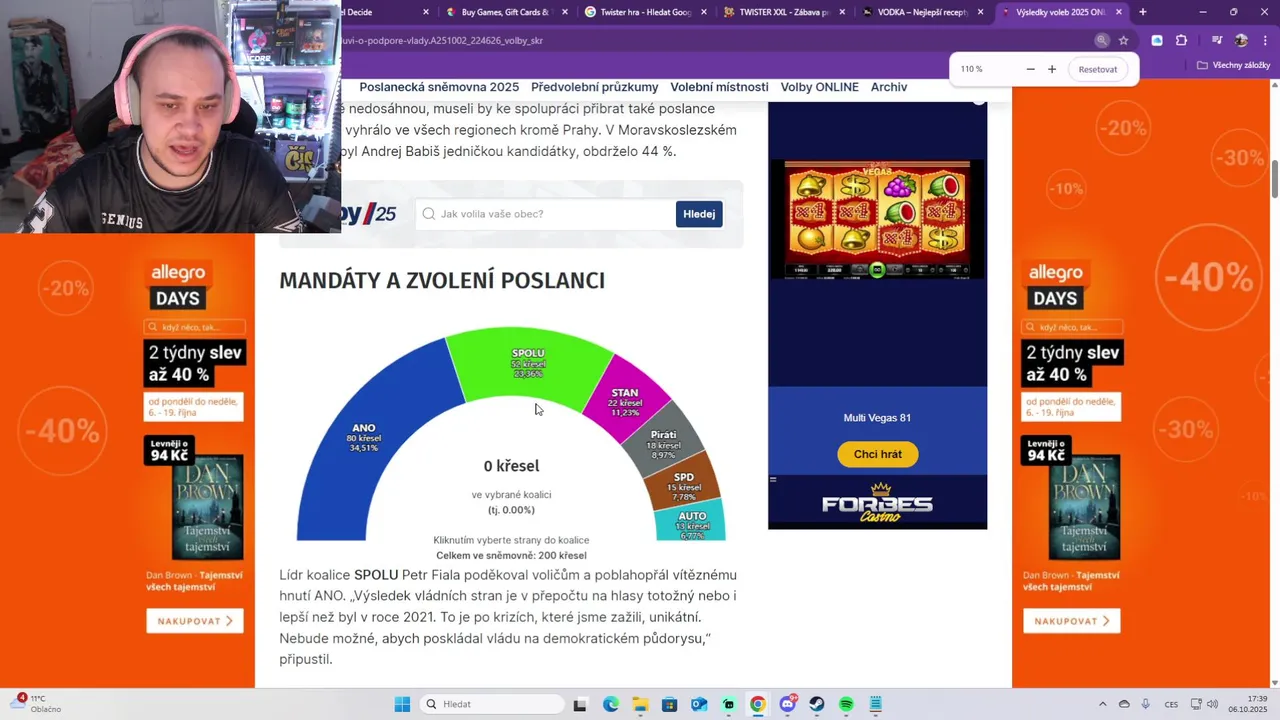Image resolution: width=1280 pixels, height=720 pixels.
Task: Select the SPOLU segment in the mandate chart
Action: 527,364
